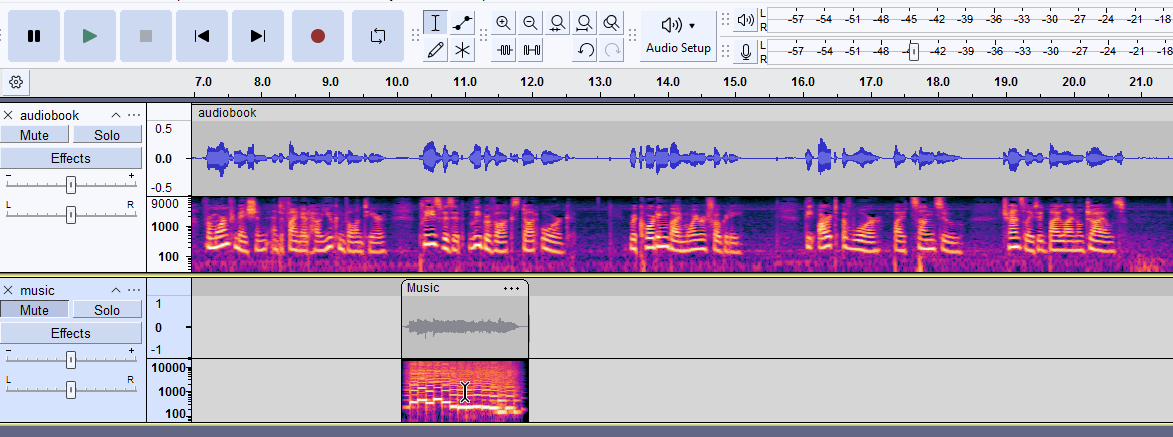The width and height of the screenshot is (1173, 437).
Task: Click audiobook vertical scale at 0.0
Action: point(165,159)
